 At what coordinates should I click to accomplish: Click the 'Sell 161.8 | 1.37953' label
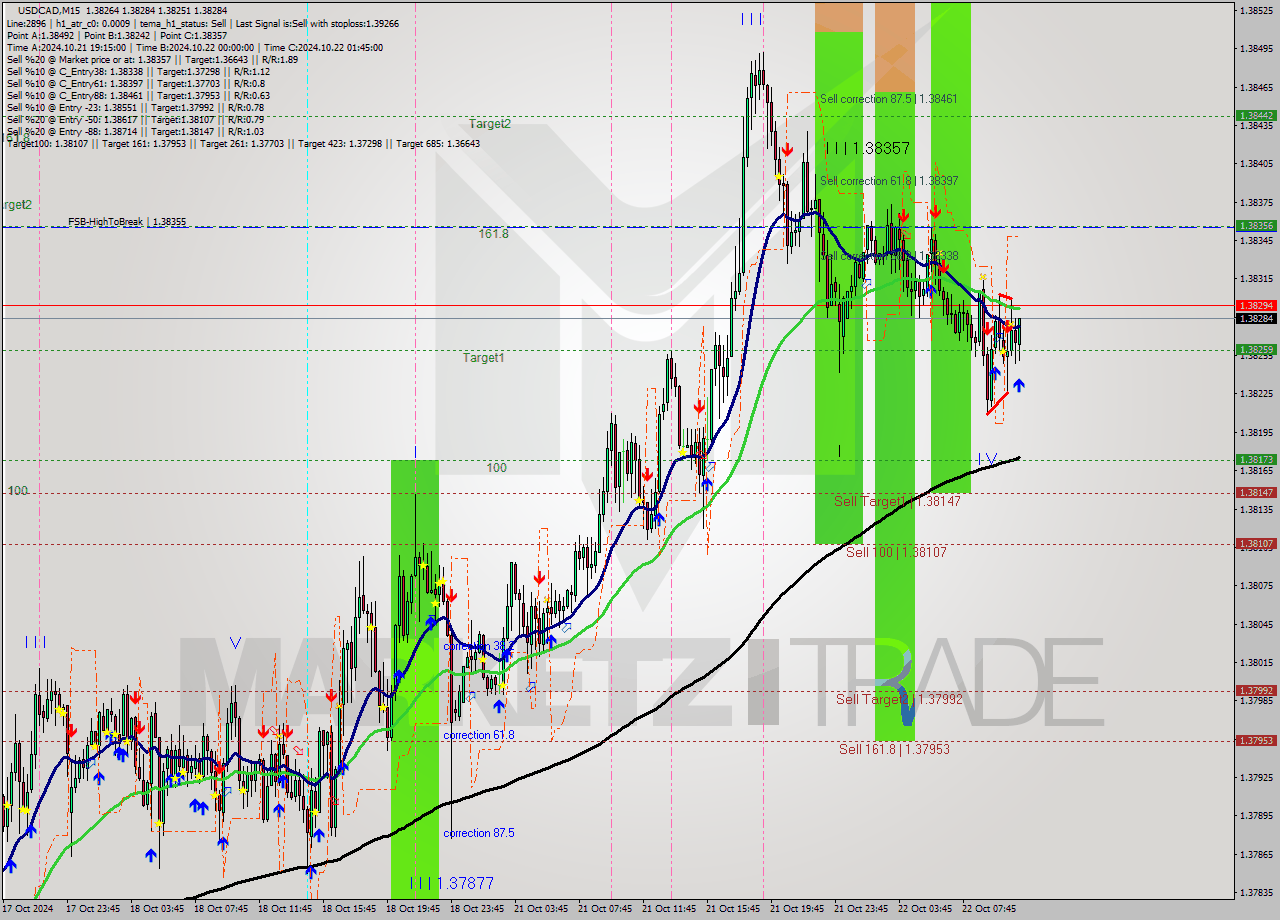894,749
